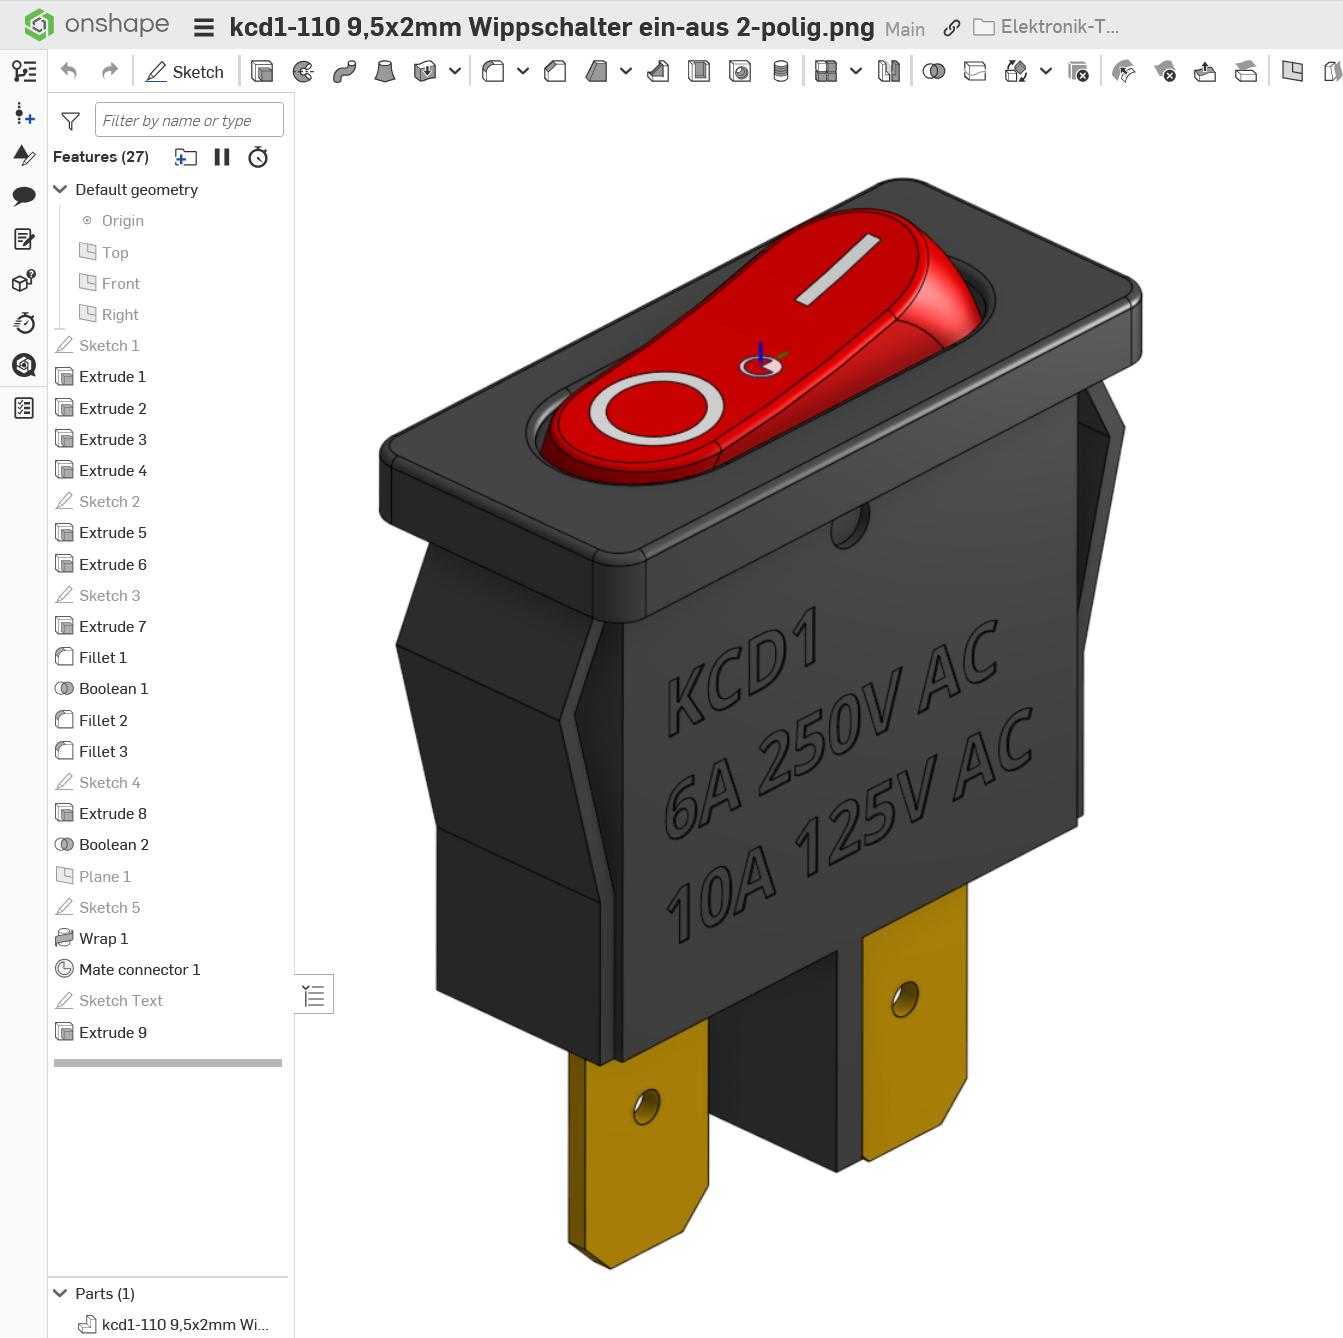
Task: Open the checklist panel icon at the sidebar bottom
Action: tap(24, 408)
